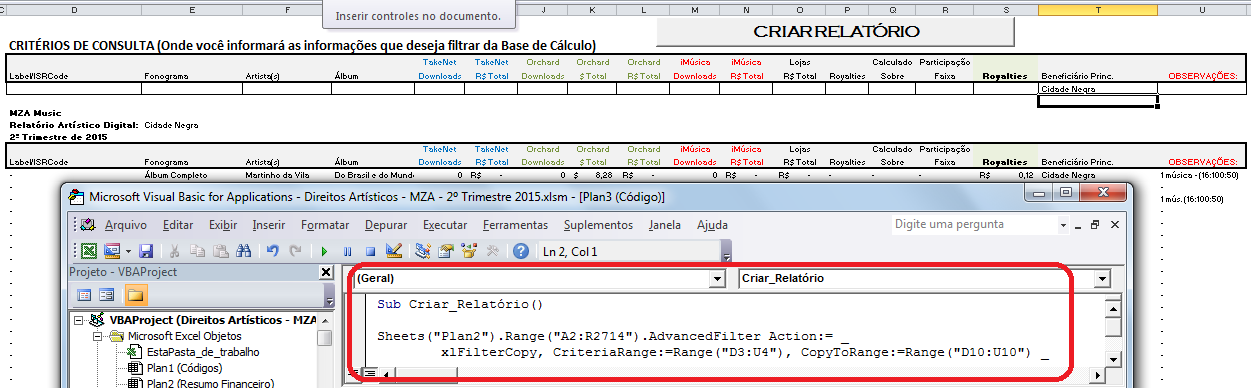Close the Projeto - VBAProject pane

click(326, 273)
